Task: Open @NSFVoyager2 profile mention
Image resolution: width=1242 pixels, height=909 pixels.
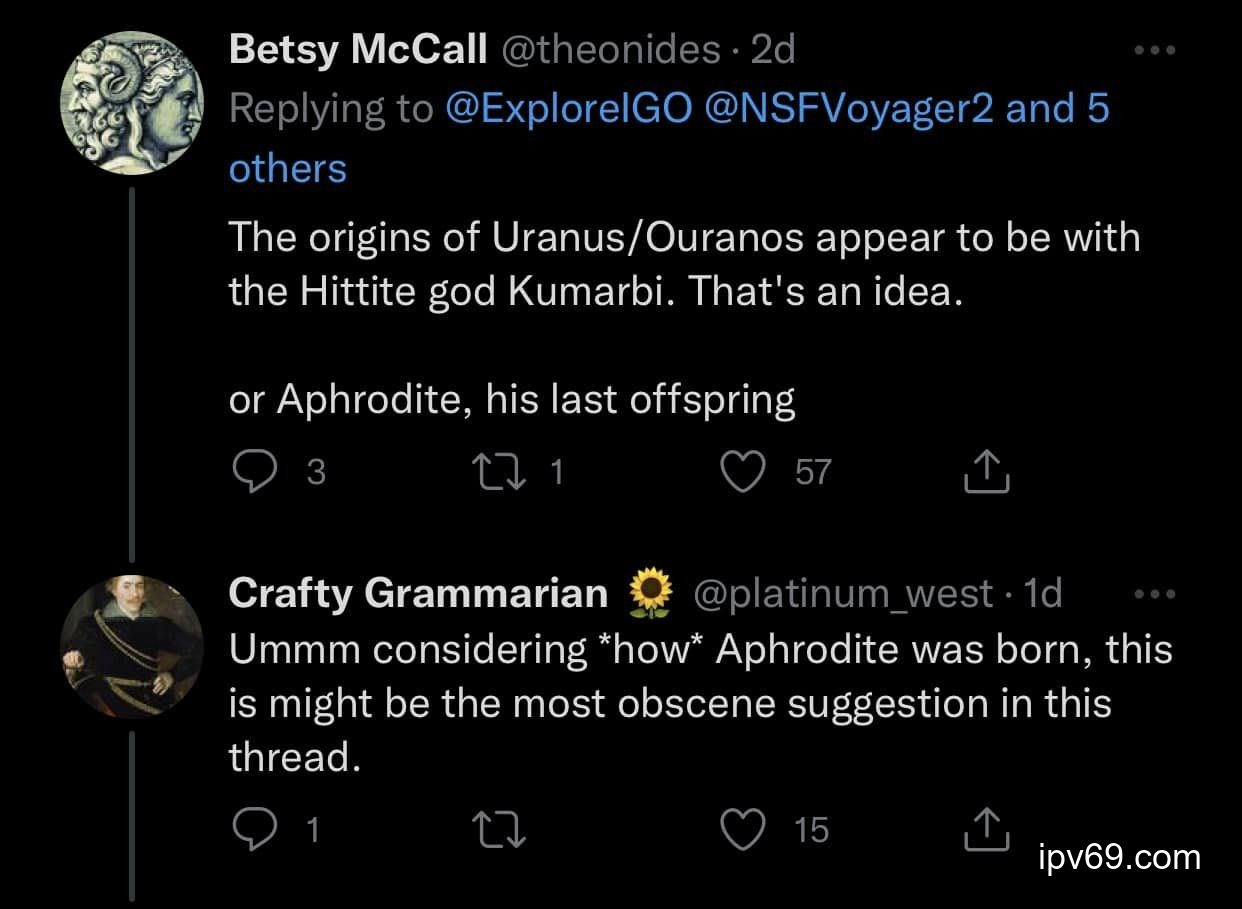Action: point(849,109)
